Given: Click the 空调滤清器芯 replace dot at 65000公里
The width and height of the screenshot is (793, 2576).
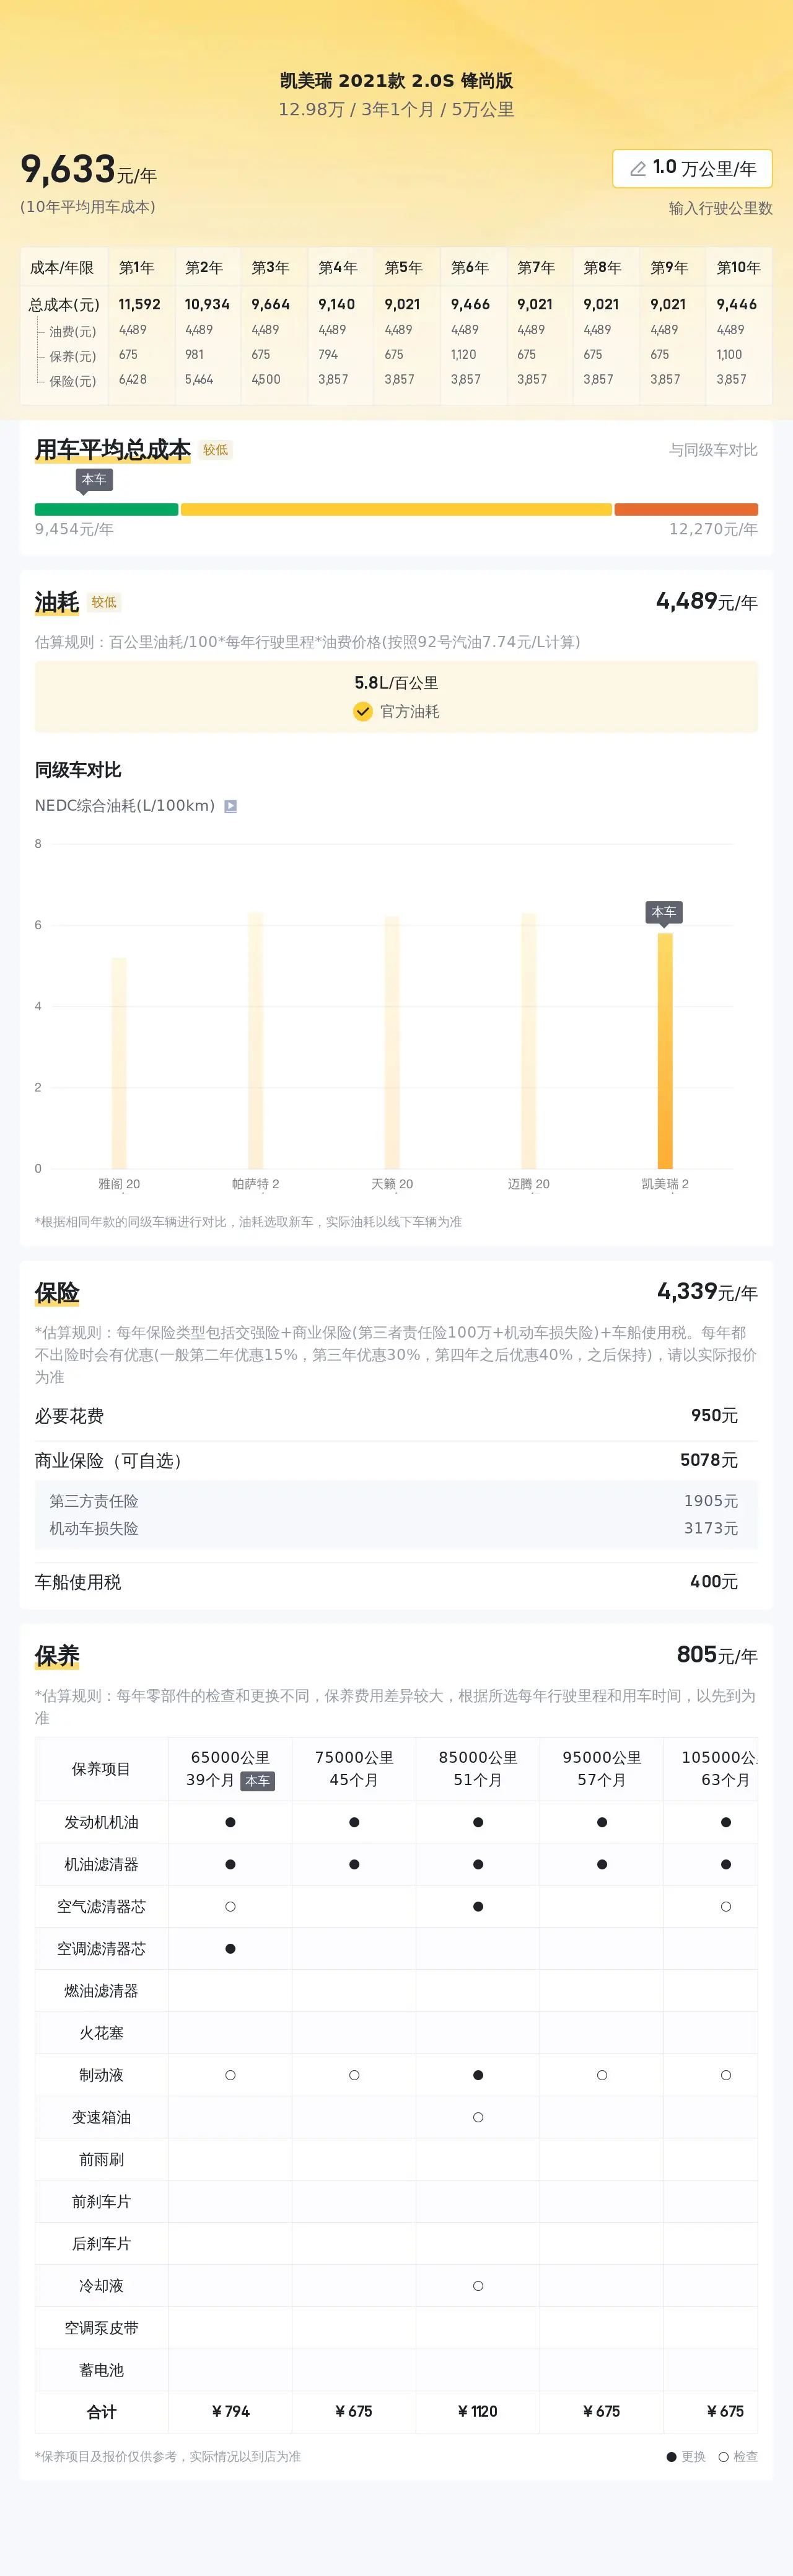Looking at the screenshot, I should point(230,1949).
